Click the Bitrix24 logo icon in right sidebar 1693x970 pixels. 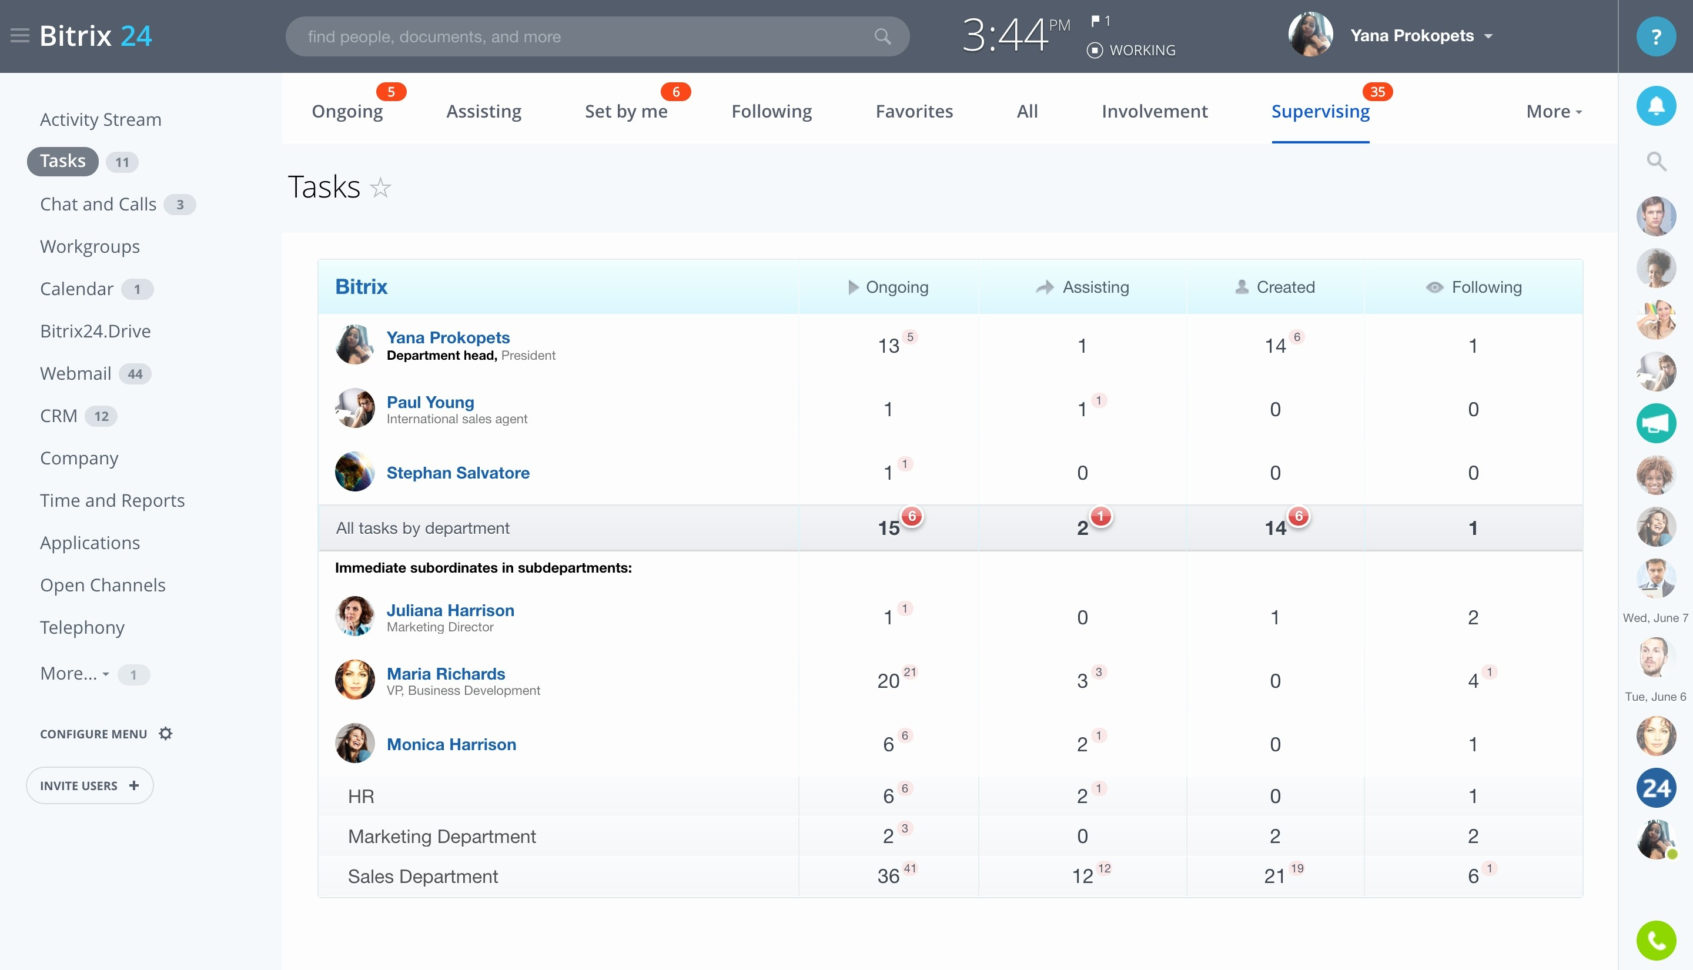pos(1656,788)
